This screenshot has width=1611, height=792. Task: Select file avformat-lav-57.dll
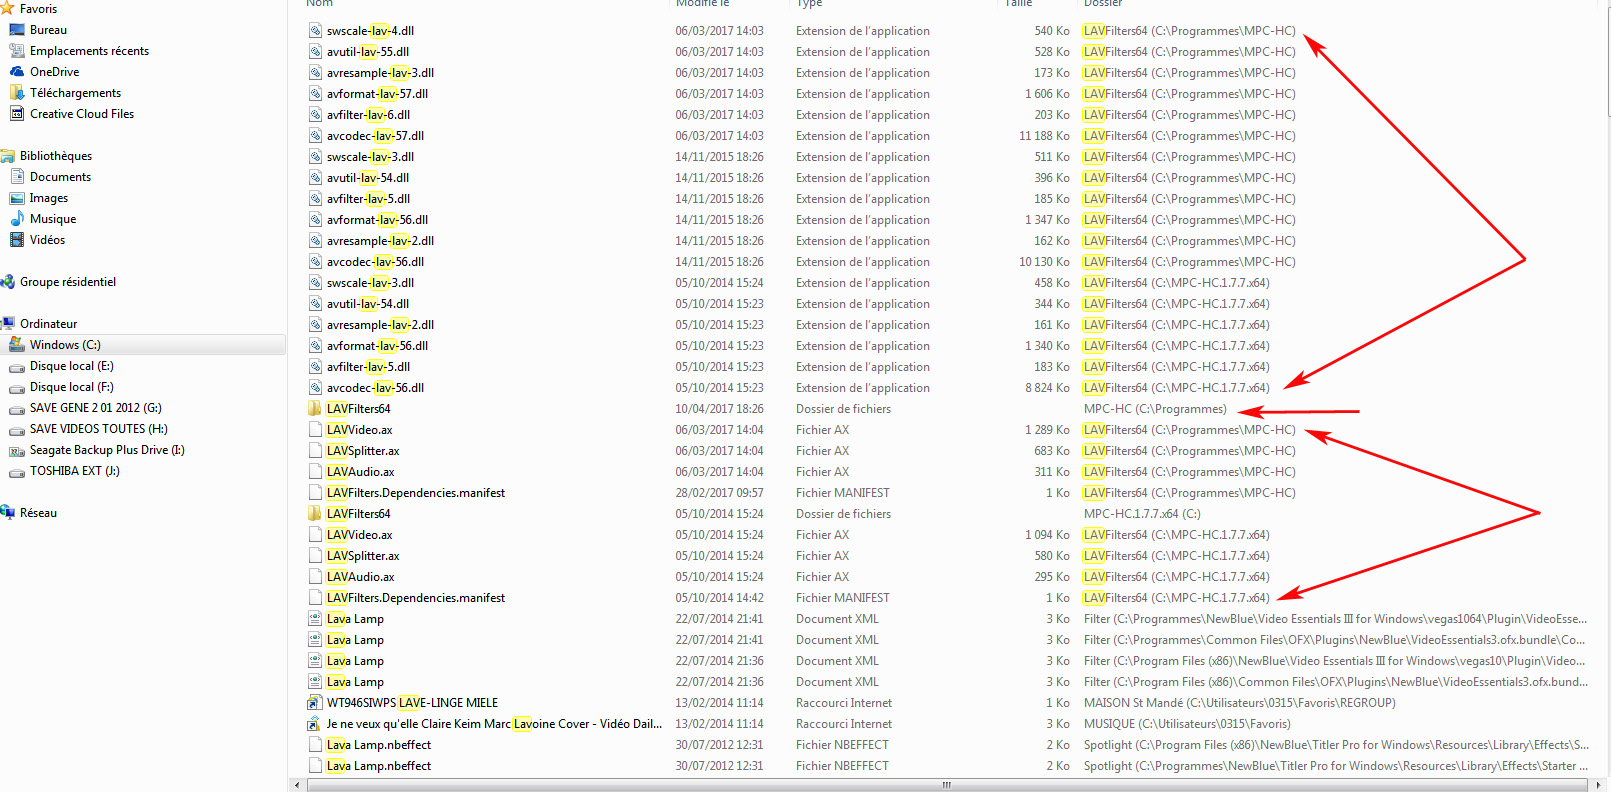click(x=377, y=94)
